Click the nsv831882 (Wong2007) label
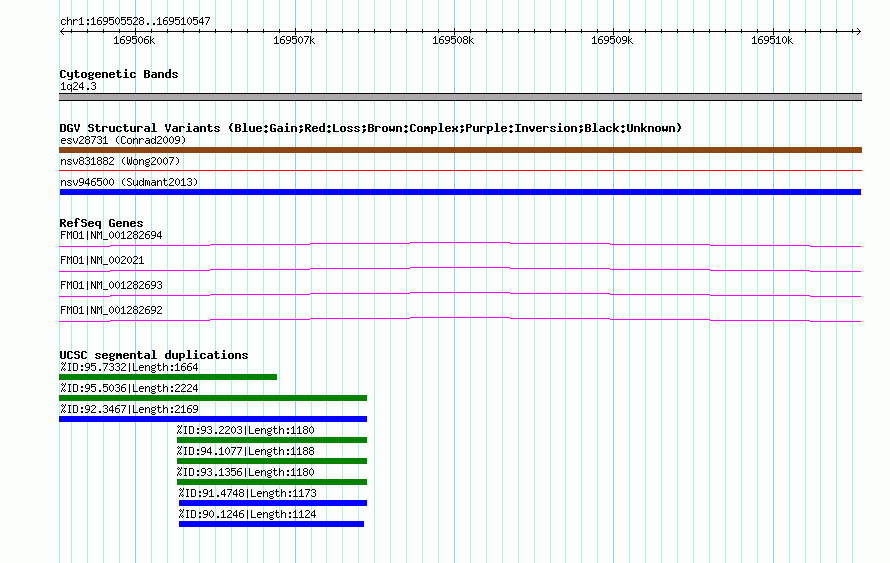Screen dimensions: 890x563 click(120, 161)
